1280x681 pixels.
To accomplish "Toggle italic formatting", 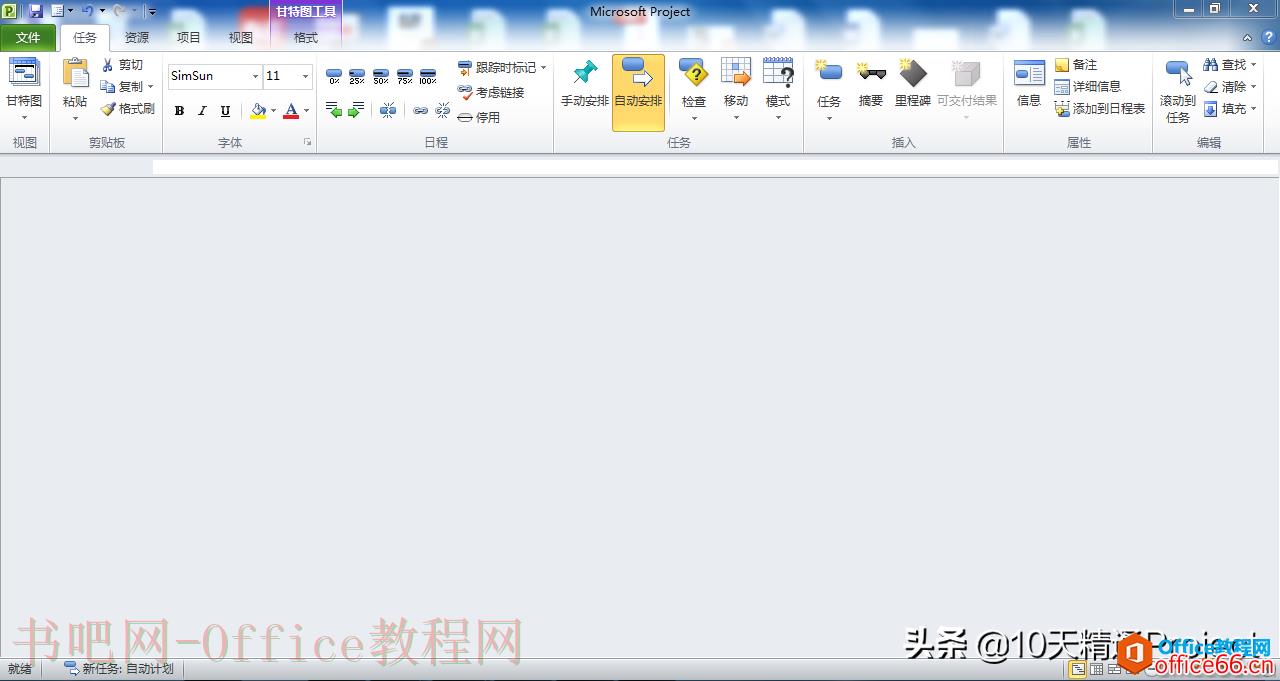I will [202, 111].
